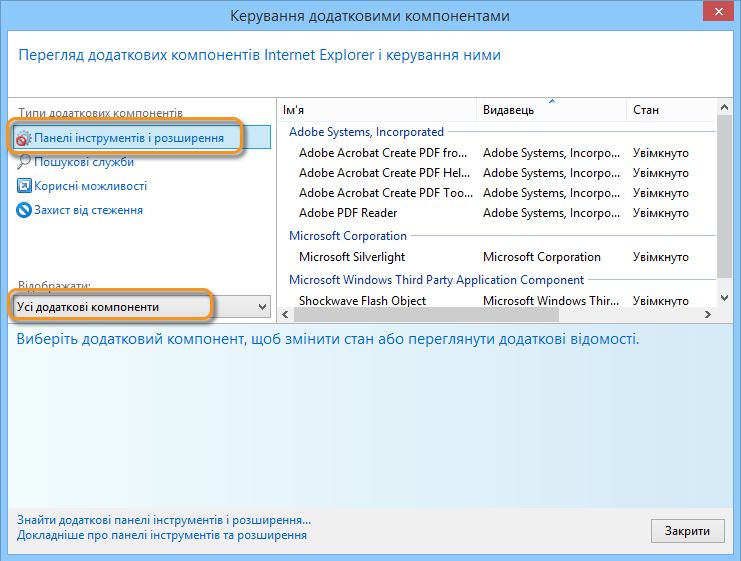Collapse the Adobe Systems, Incorporated group

(366, 132)
